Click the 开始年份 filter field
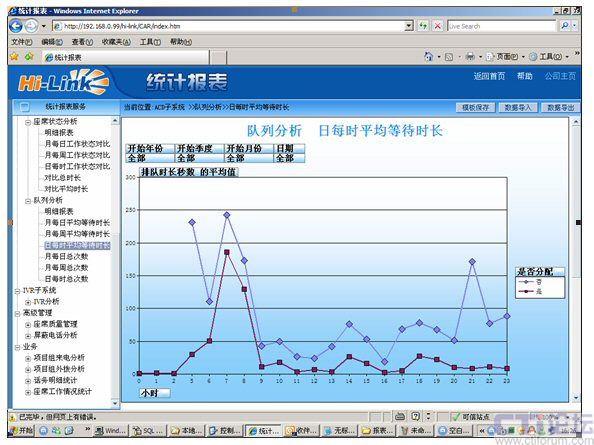Screen dimensions: 594x445 coord(150,148)
